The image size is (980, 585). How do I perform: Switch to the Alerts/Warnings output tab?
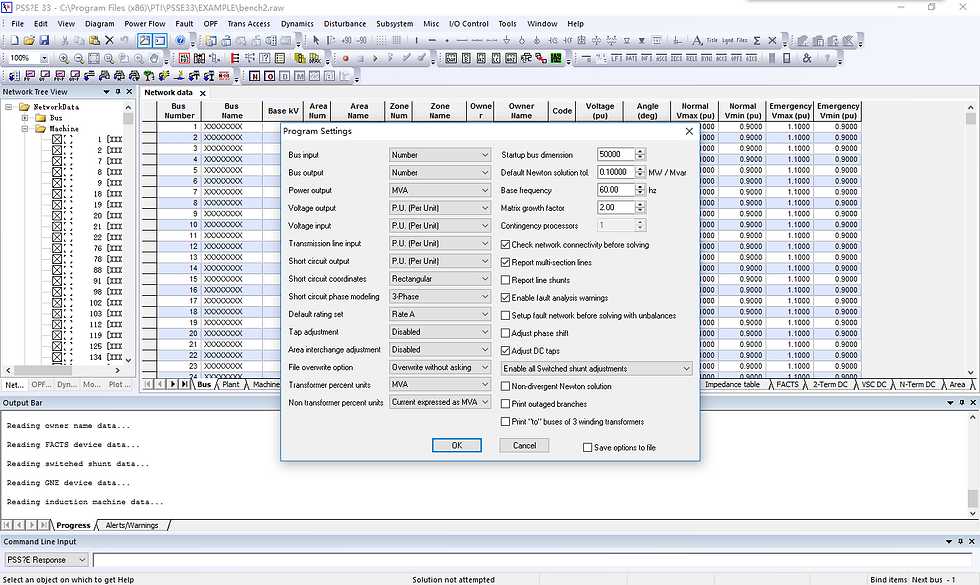click(132, 525)
